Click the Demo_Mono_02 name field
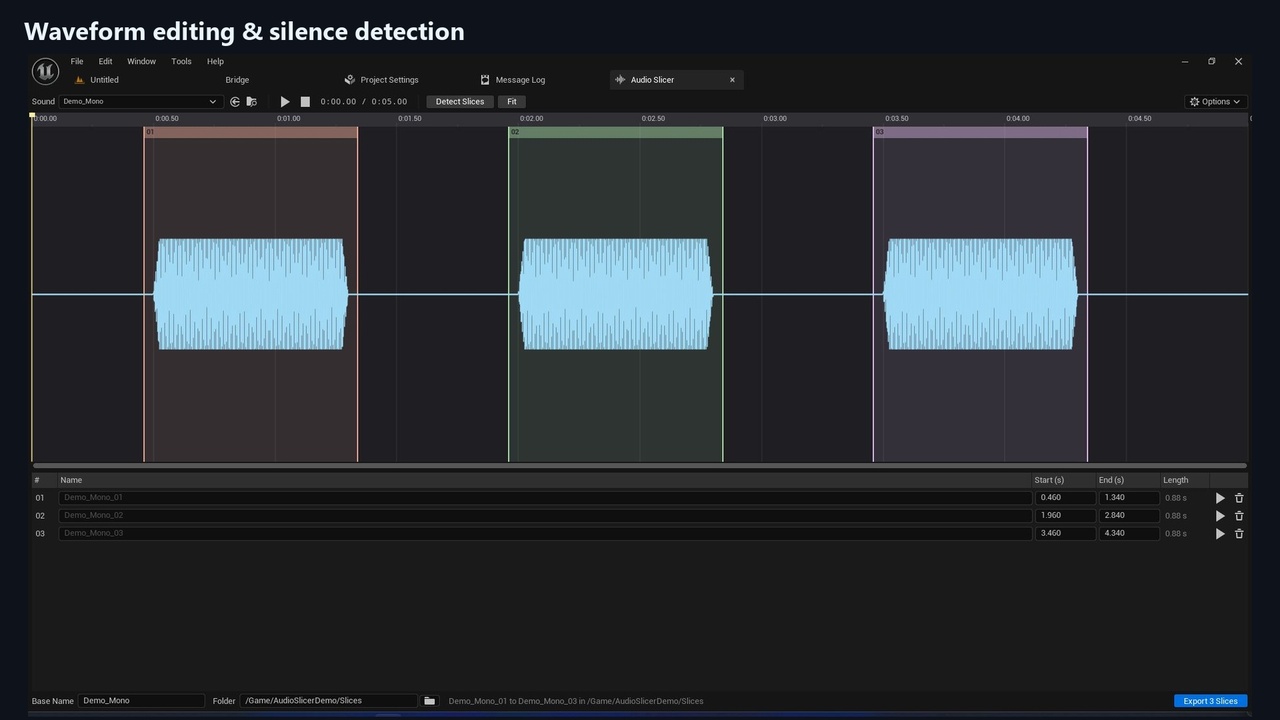 coord(545,516)
